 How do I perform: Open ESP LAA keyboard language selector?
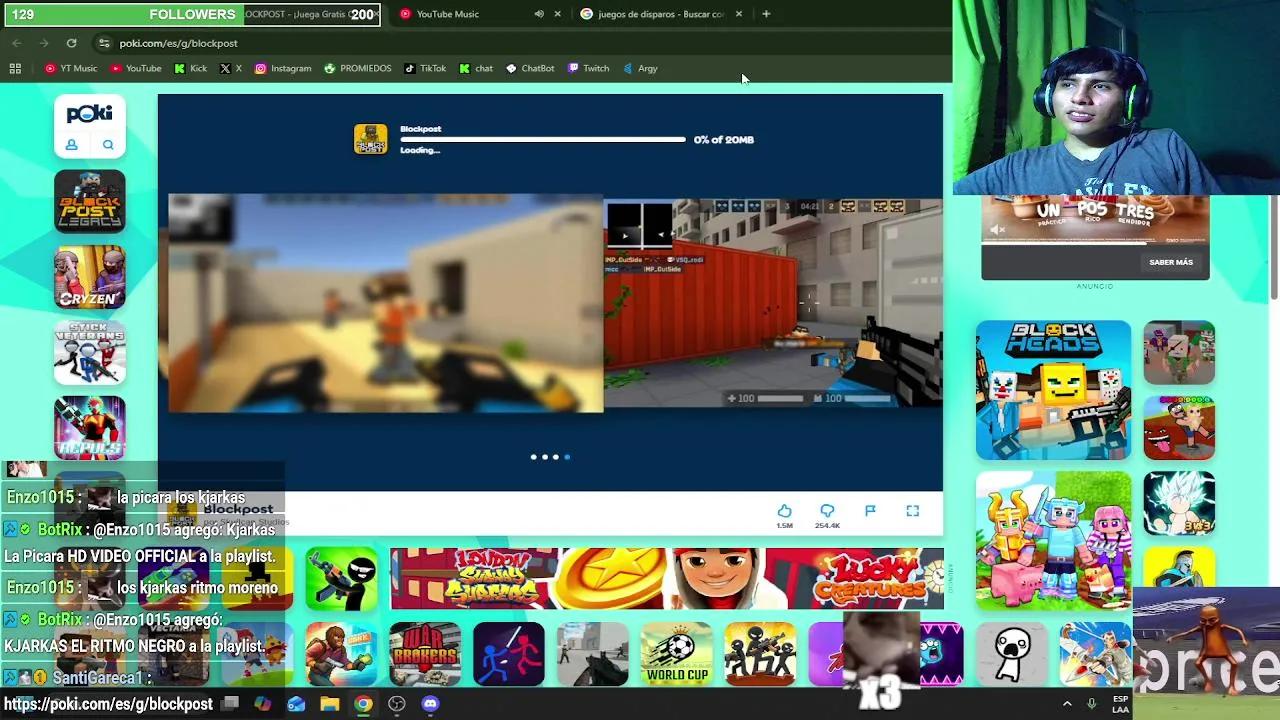click(1120, 704)
